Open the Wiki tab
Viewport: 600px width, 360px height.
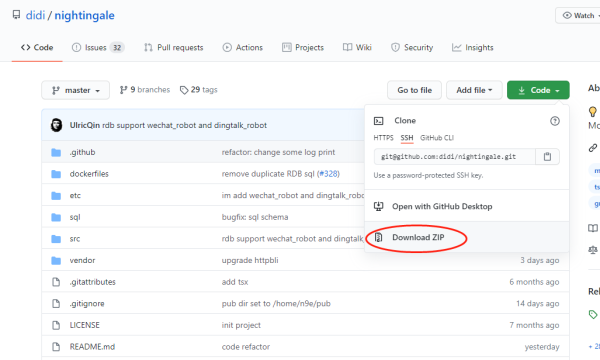click(357, 47)
